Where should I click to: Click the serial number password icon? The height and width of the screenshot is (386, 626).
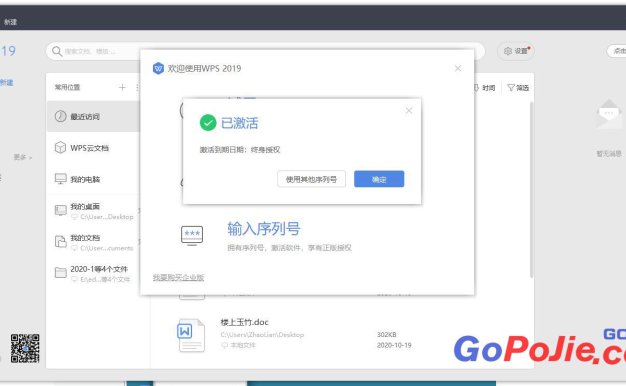(192, 236)
